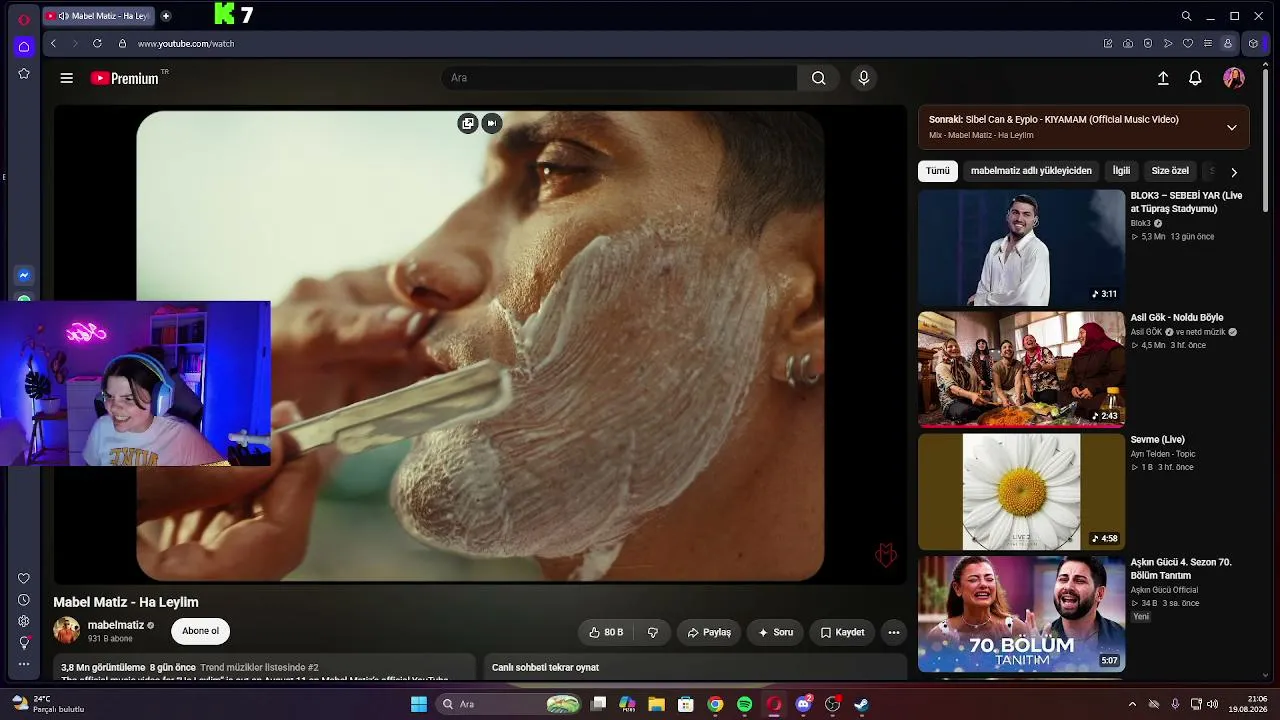Open the YouTube create upload icon

click(1163, 78)
